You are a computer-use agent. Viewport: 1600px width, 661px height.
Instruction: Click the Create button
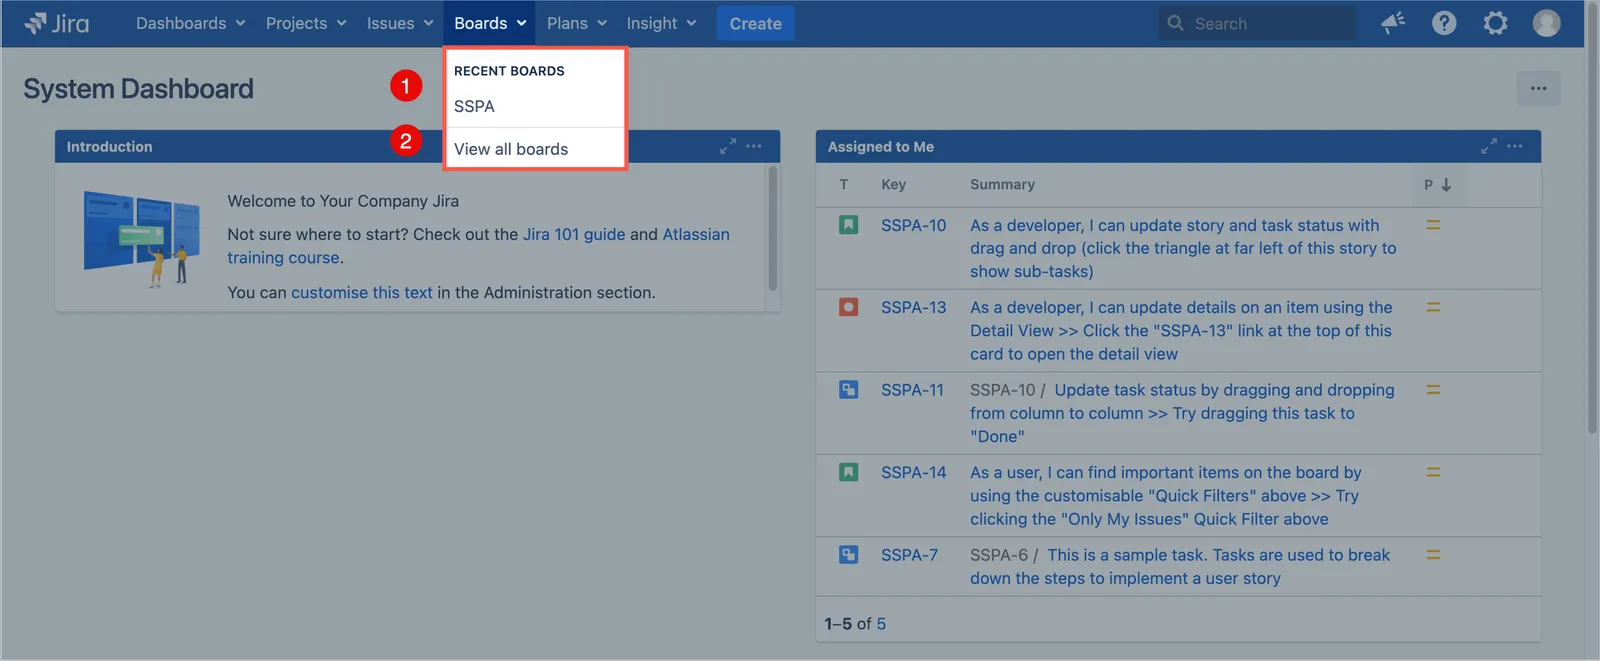755,23
